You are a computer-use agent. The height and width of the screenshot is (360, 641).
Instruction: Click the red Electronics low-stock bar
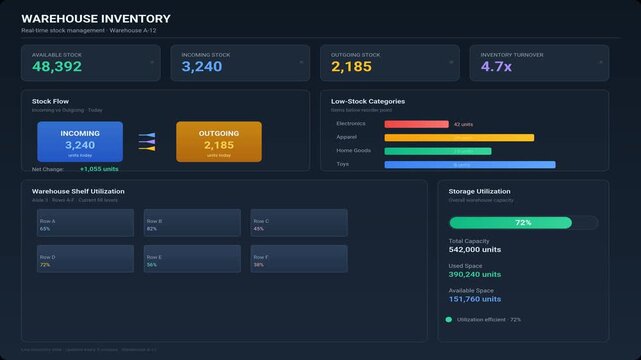417,124
